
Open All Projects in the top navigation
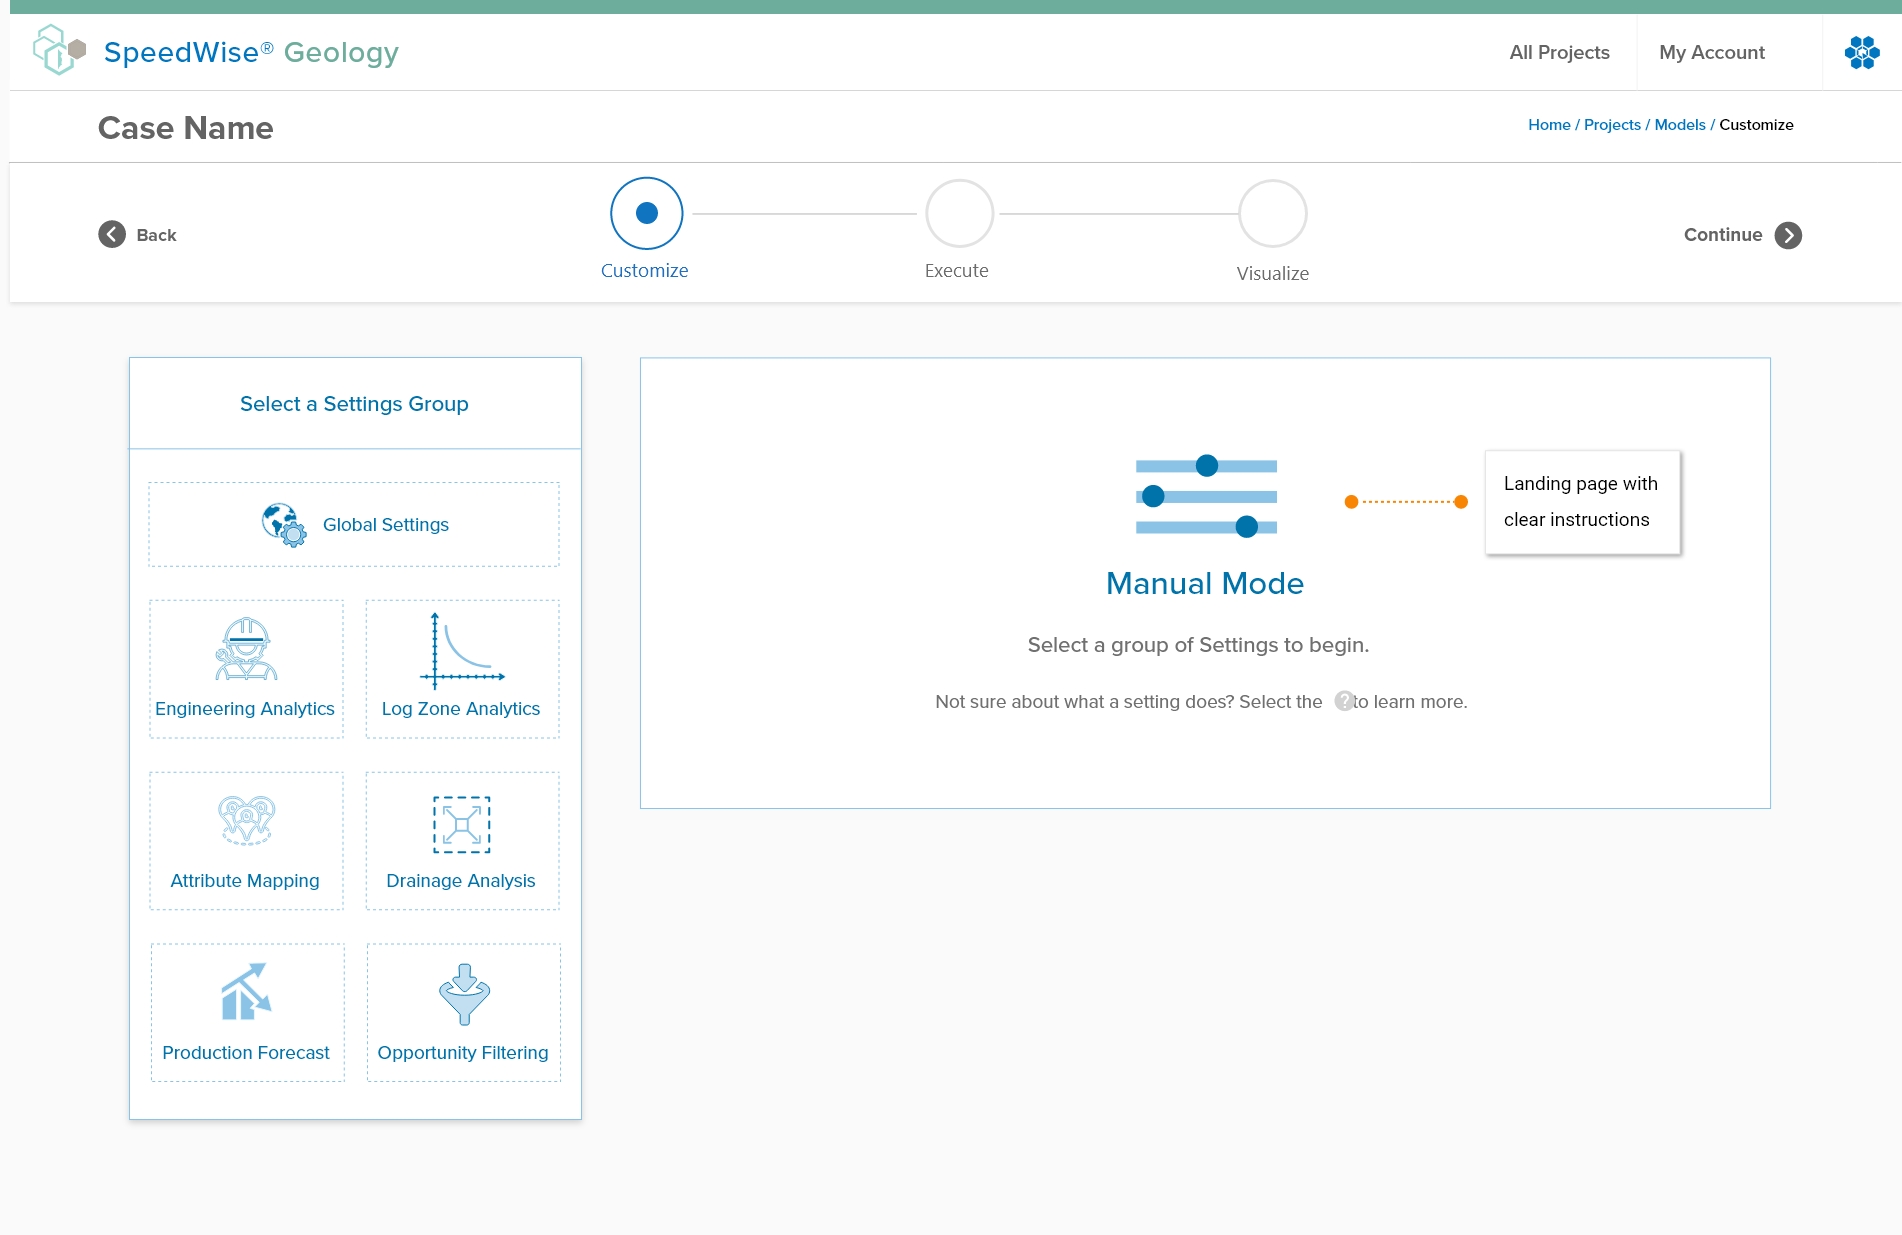pyautogui.click(x=1559, y=52)
